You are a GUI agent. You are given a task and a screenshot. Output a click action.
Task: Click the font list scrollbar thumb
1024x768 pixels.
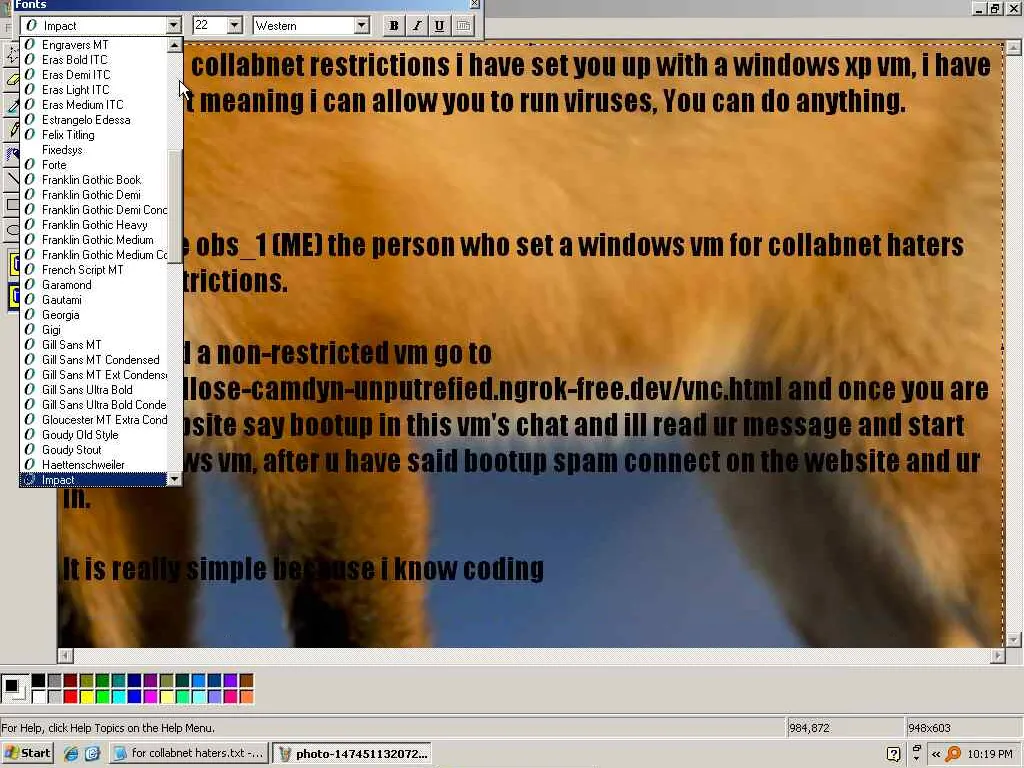coord(174,206)
